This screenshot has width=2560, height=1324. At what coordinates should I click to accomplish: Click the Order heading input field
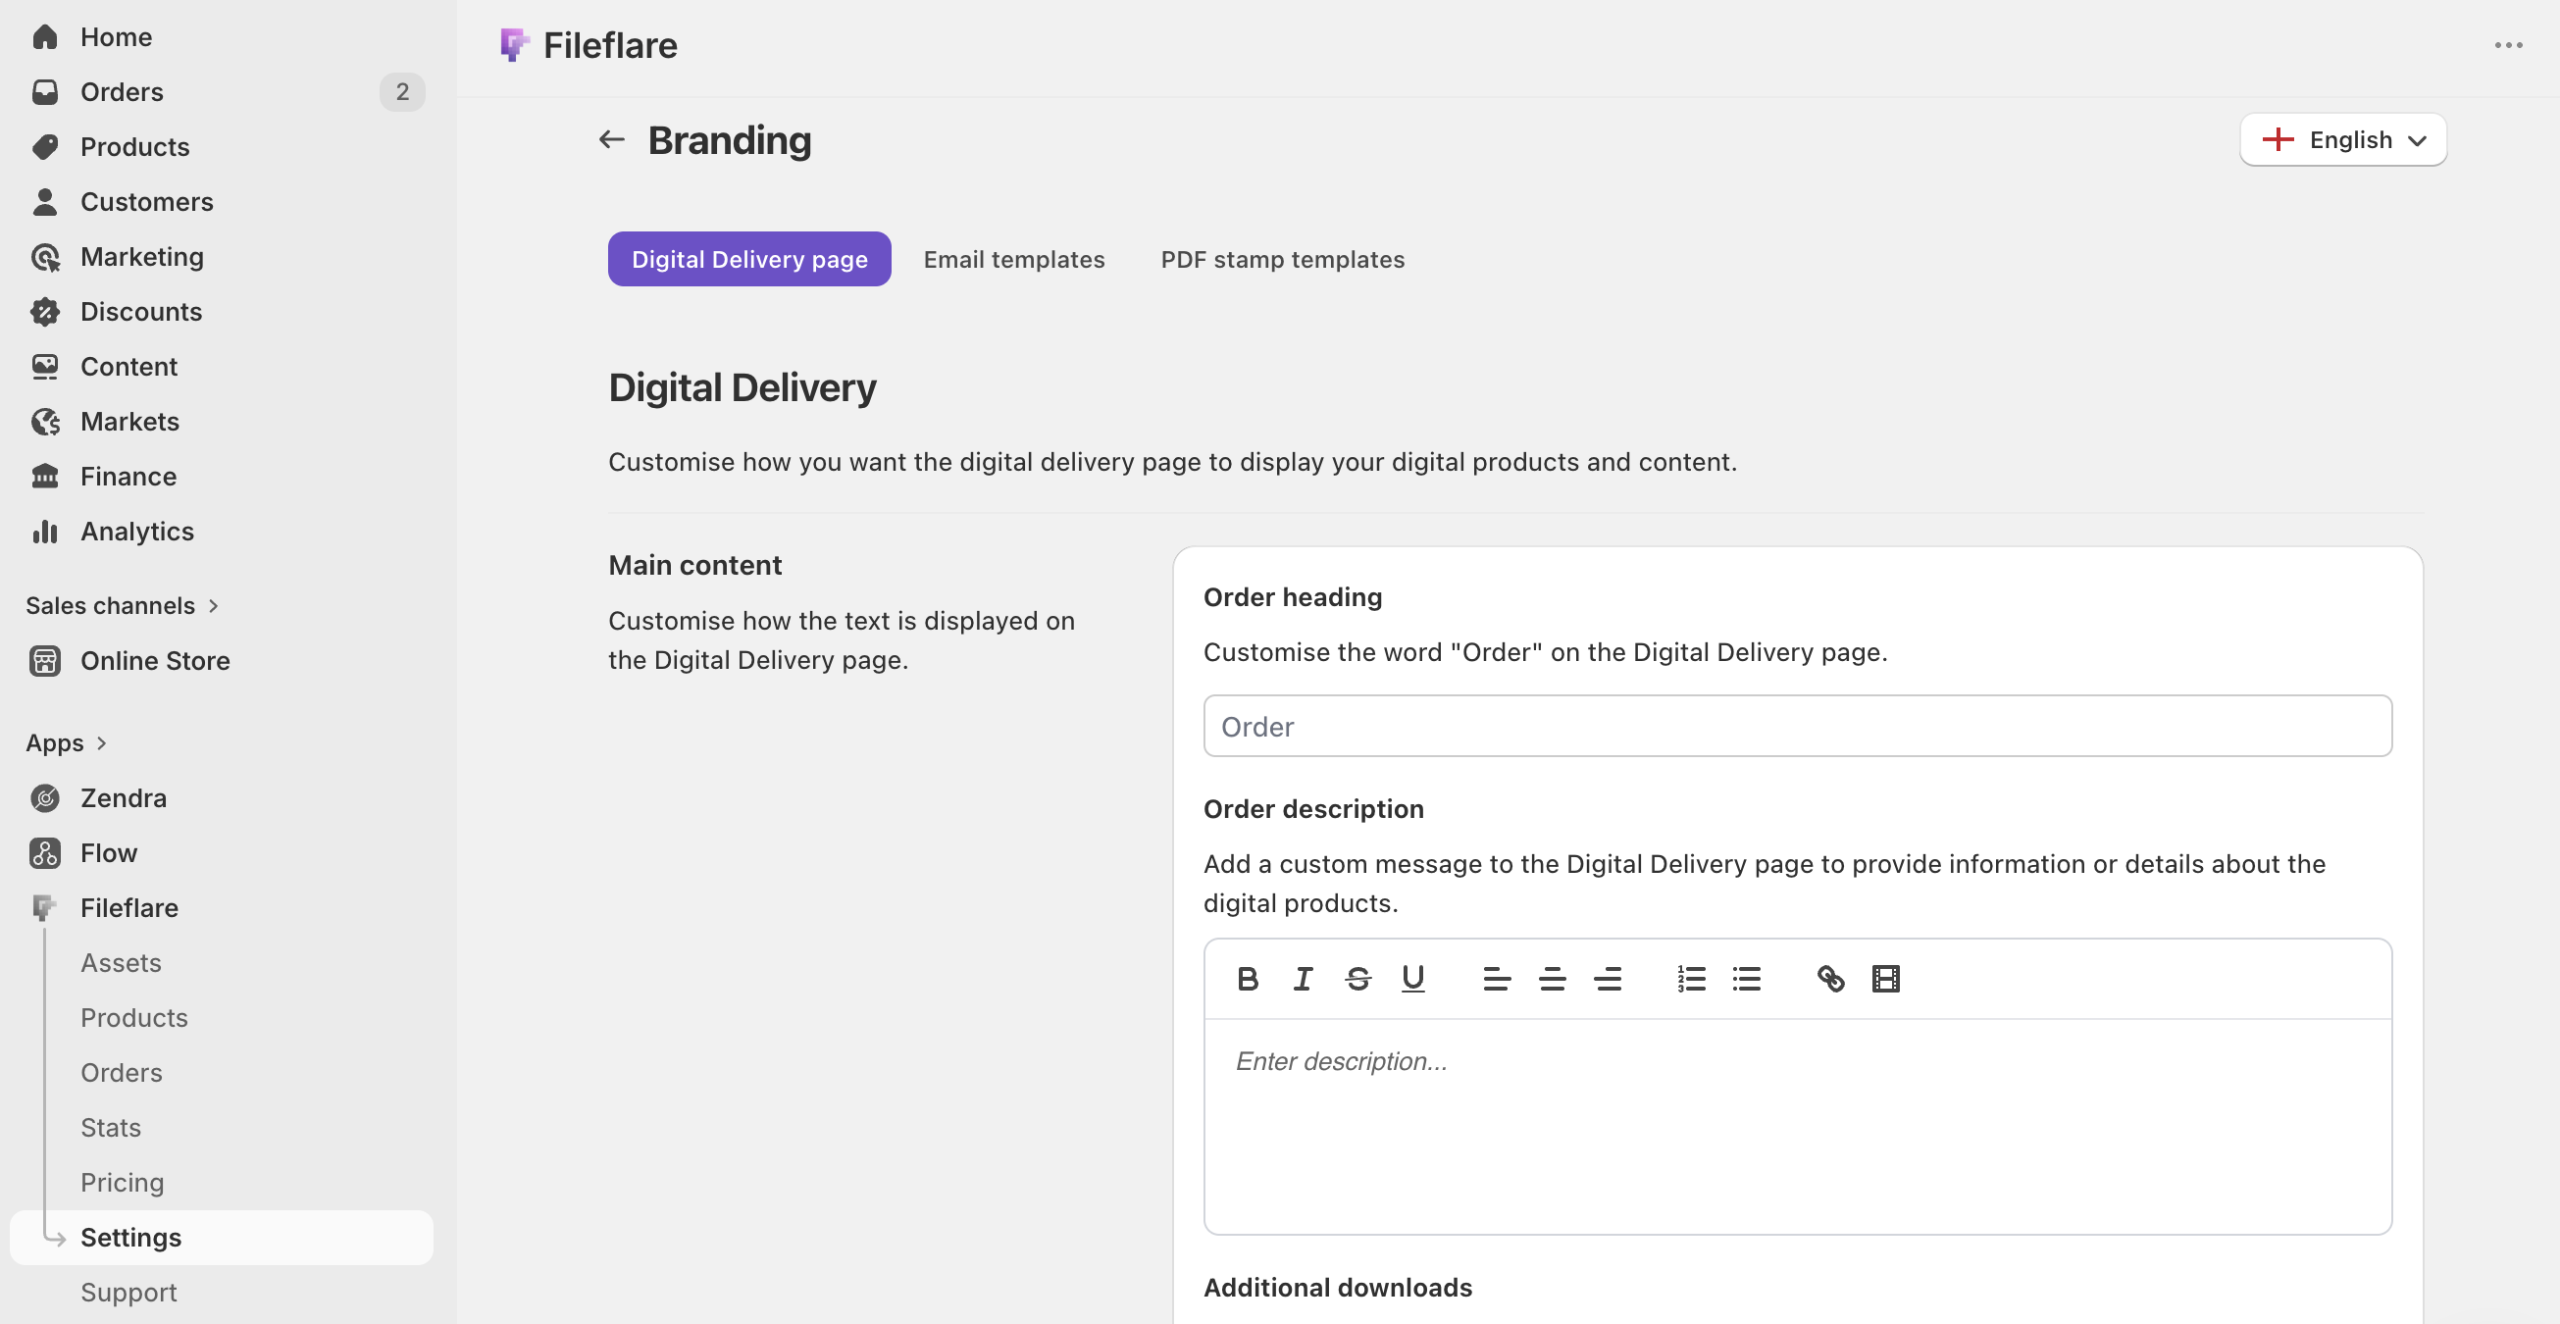1797,726
